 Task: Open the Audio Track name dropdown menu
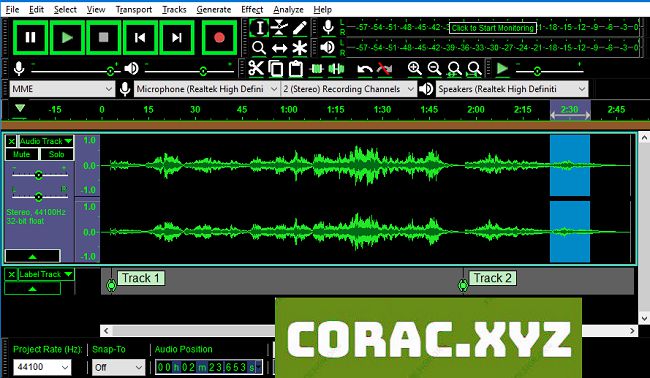coord(46,141)
